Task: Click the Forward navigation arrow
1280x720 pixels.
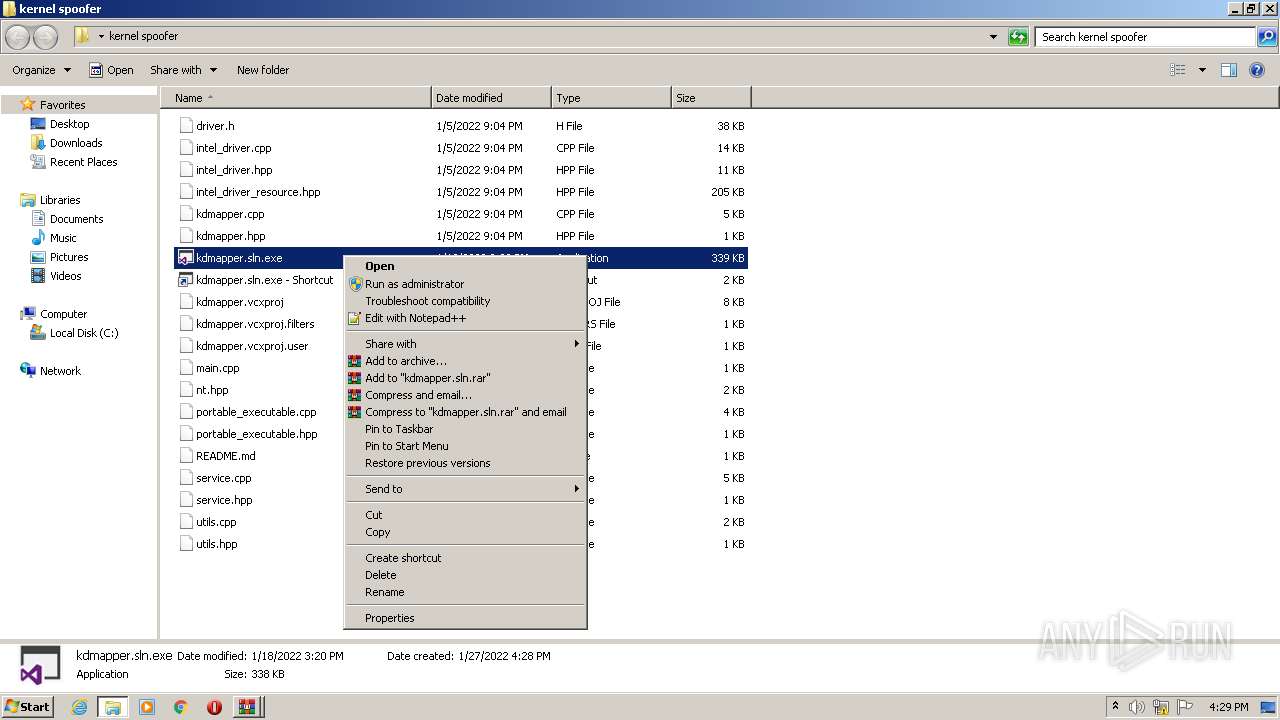Action: click(x=45, y=37)
